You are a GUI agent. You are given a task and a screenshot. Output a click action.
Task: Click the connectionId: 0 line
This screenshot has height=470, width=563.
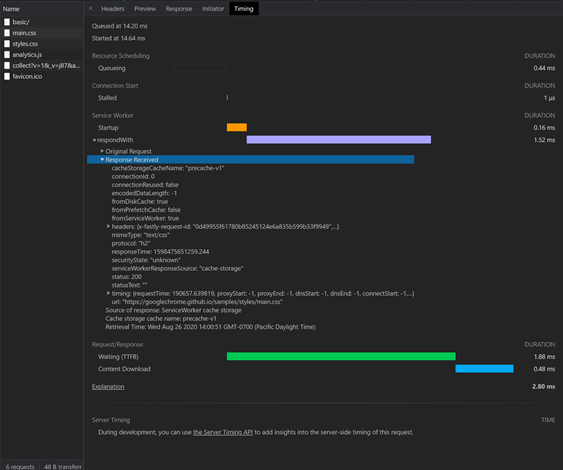pos(133,176)
